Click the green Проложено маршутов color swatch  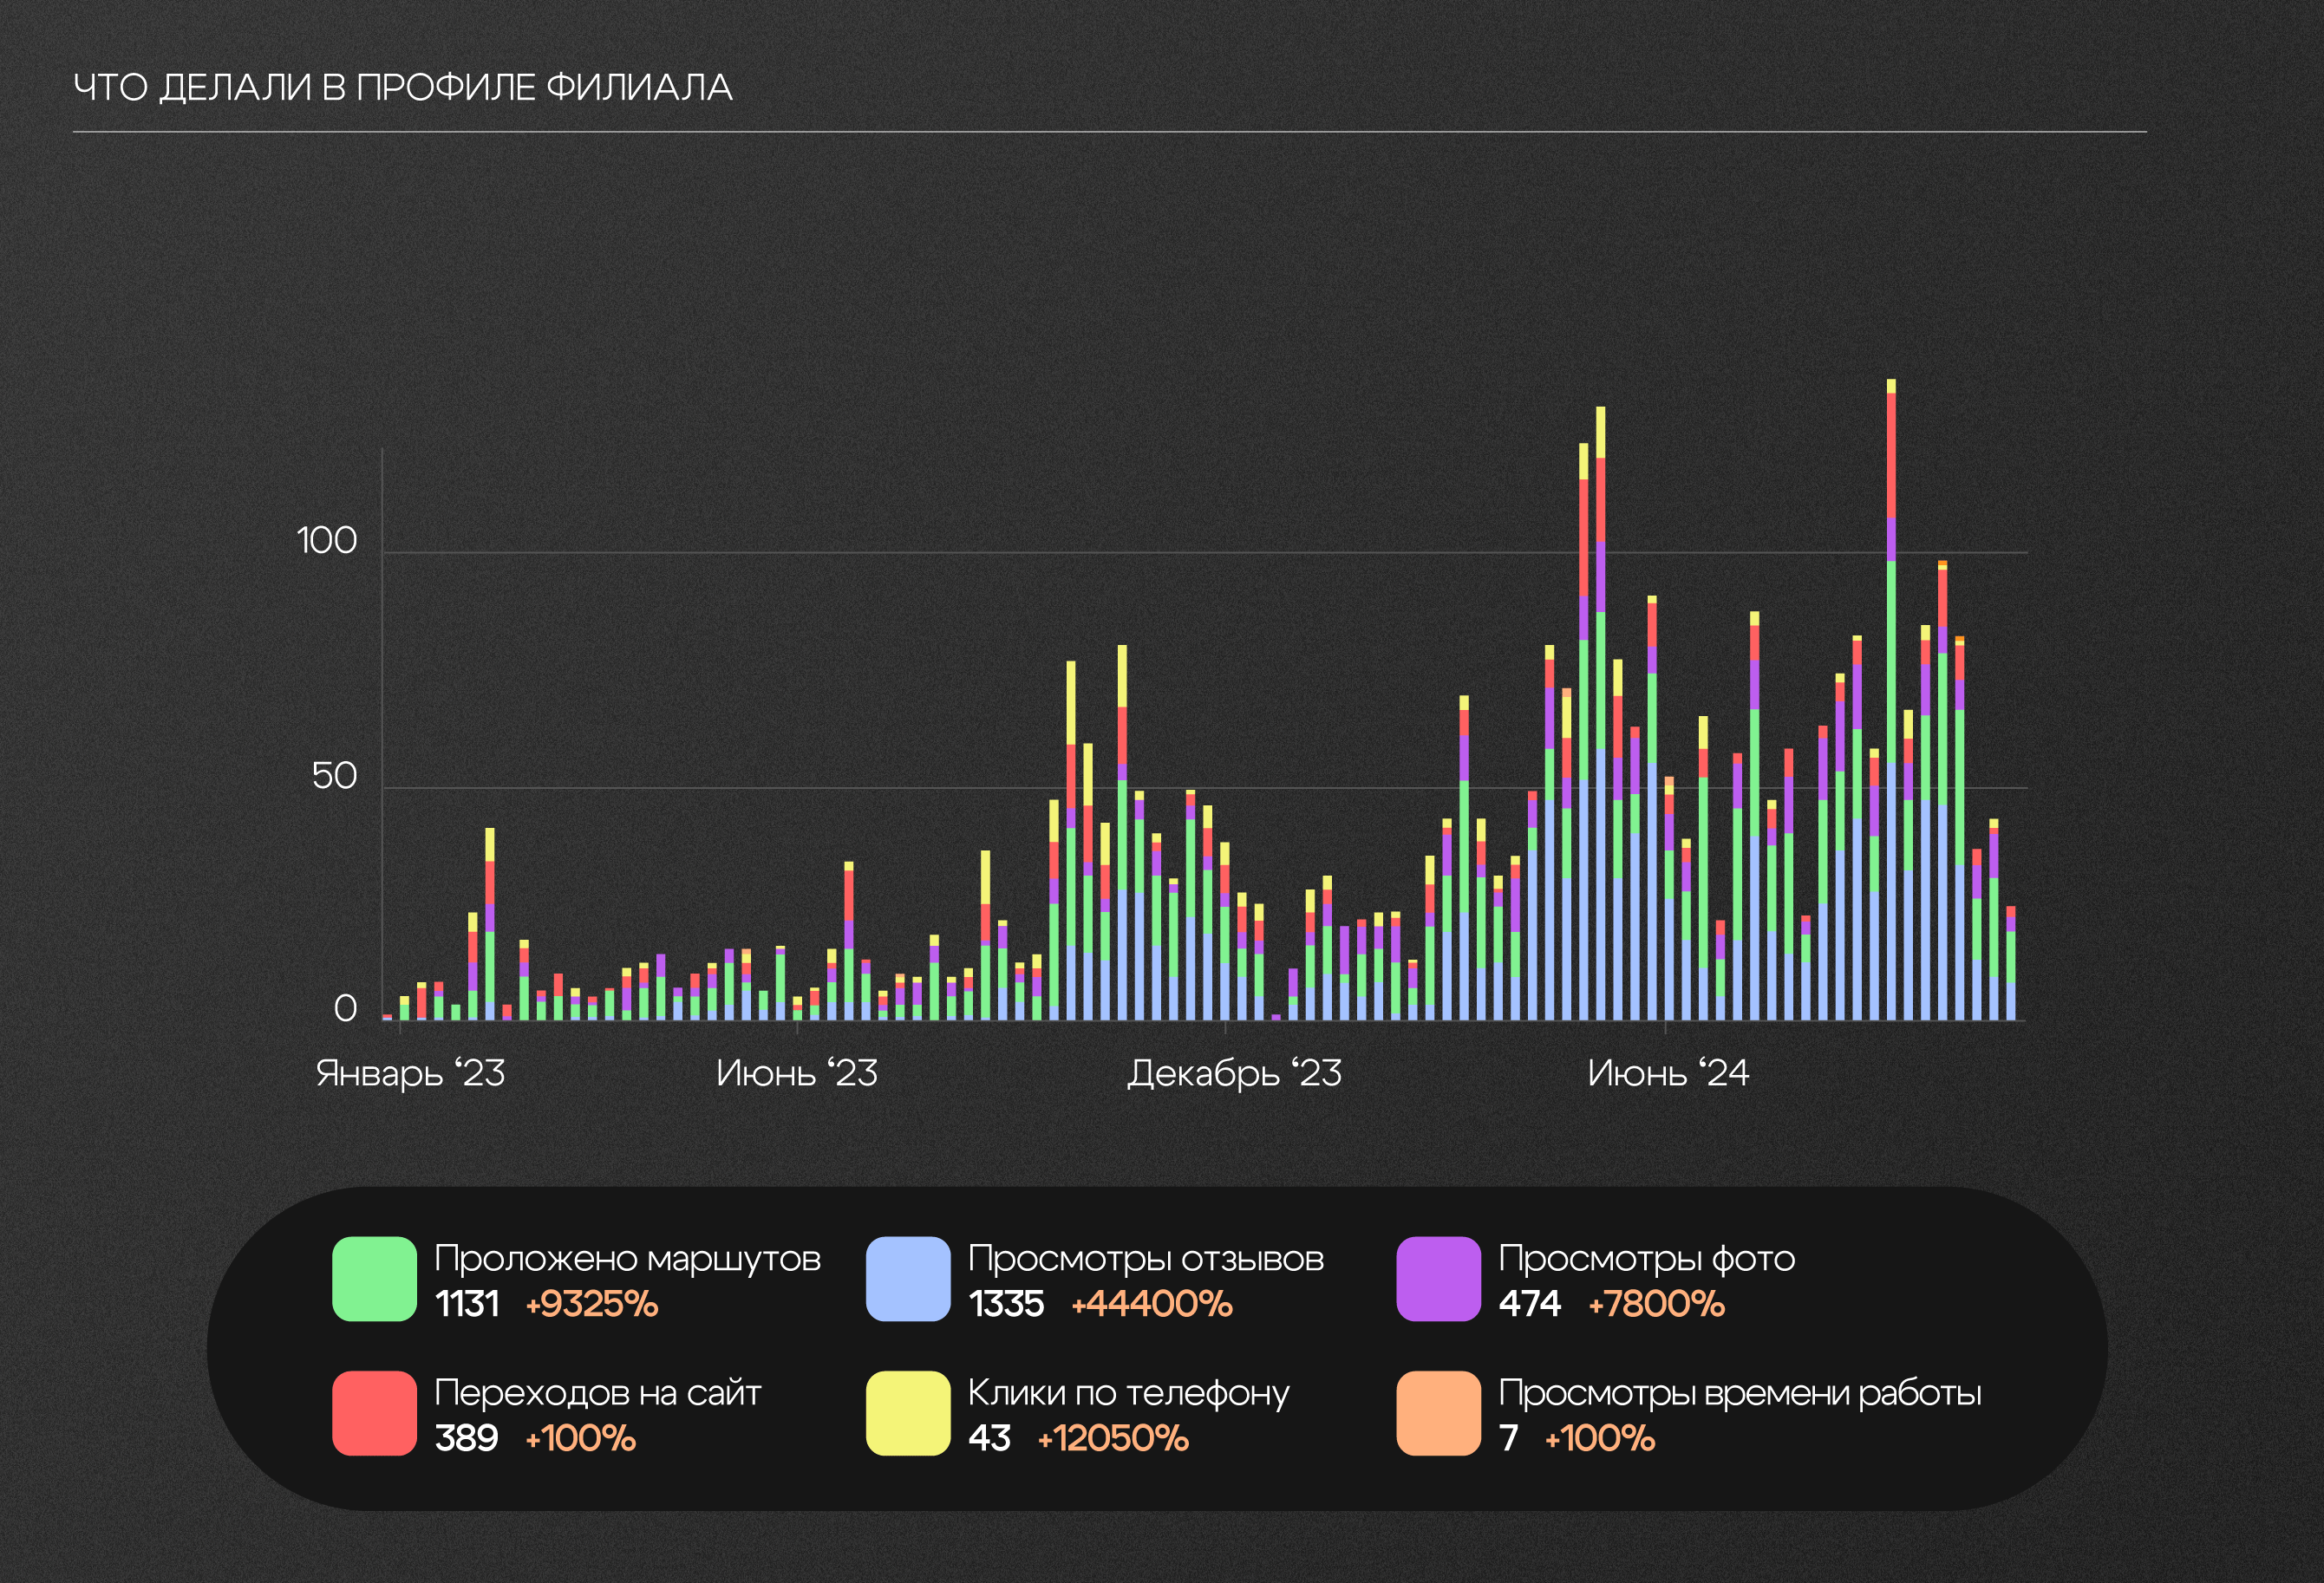tap(374, 1278)
